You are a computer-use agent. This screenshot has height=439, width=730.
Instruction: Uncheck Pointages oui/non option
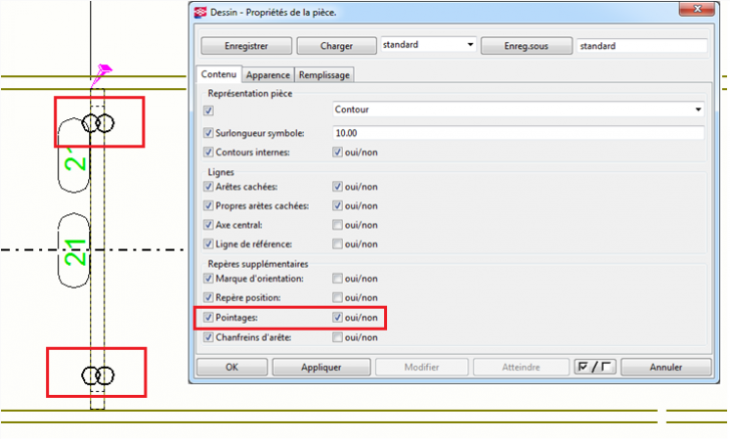pos(338,317)
